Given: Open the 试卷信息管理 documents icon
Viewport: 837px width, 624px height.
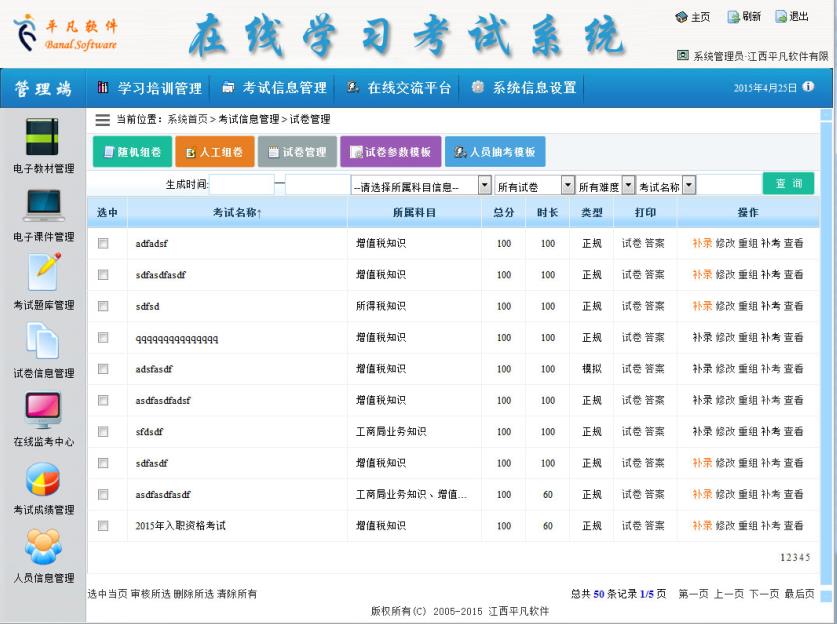Looking at the screenshot, I should click(42, 341).
